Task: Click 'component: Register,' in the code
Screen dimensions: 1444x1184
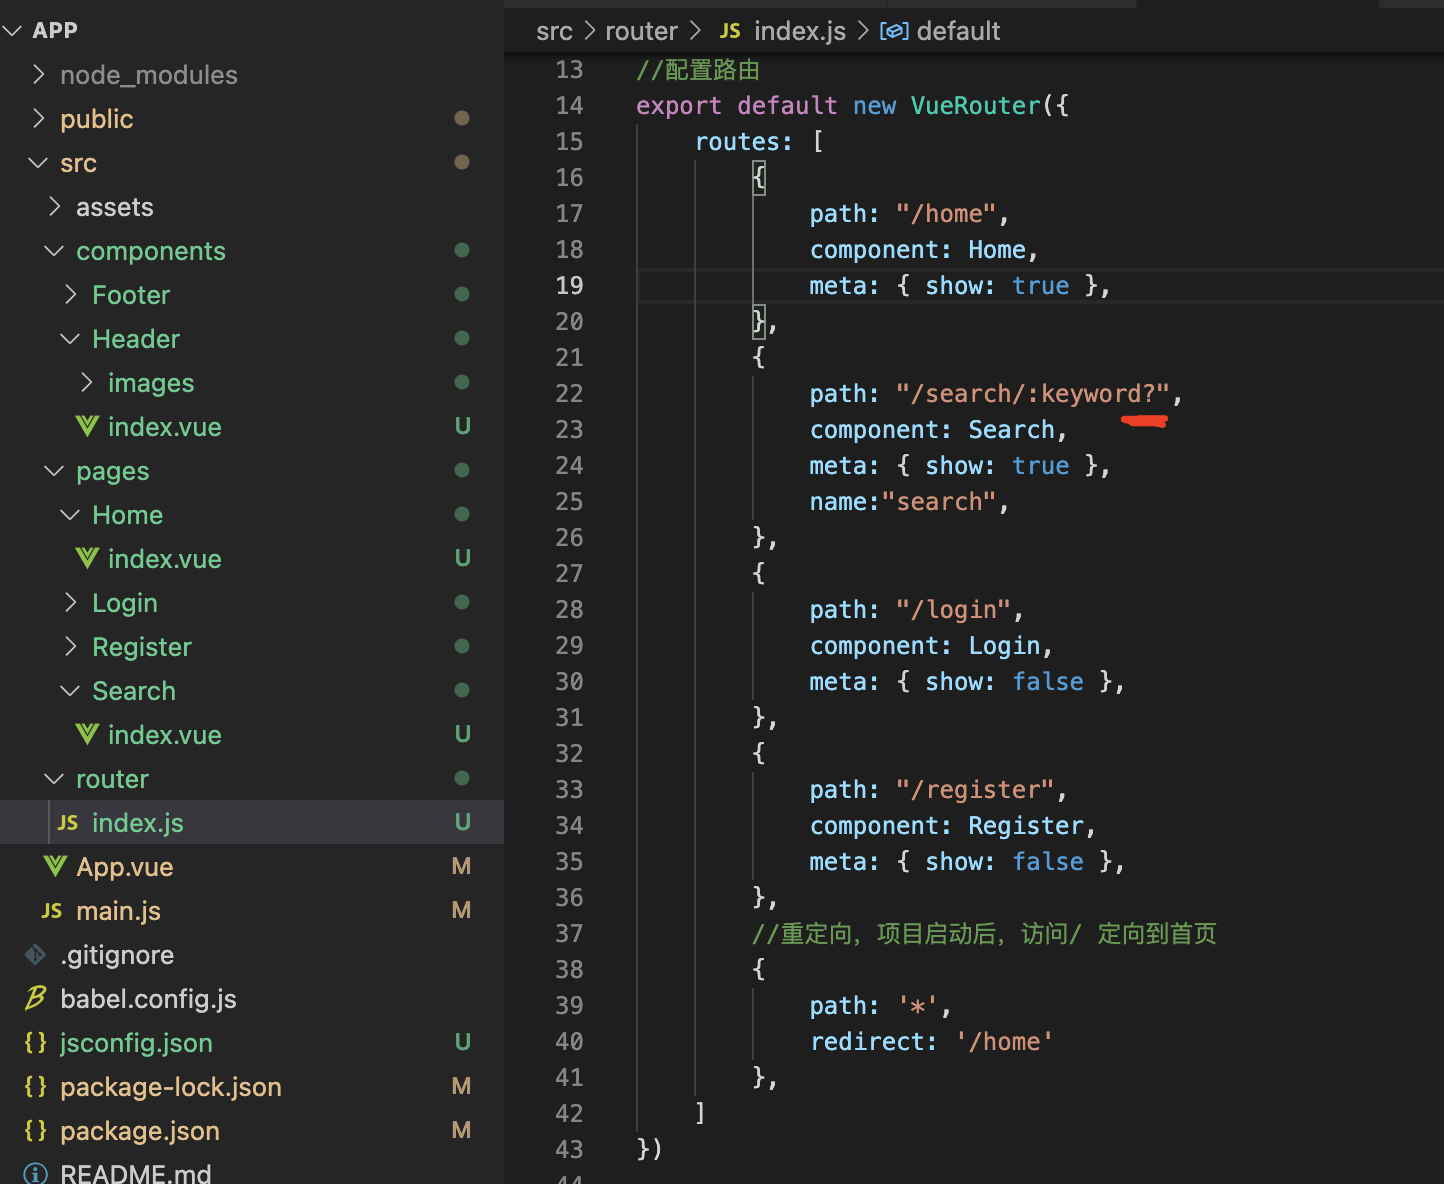Action: [x=953, y=825]
